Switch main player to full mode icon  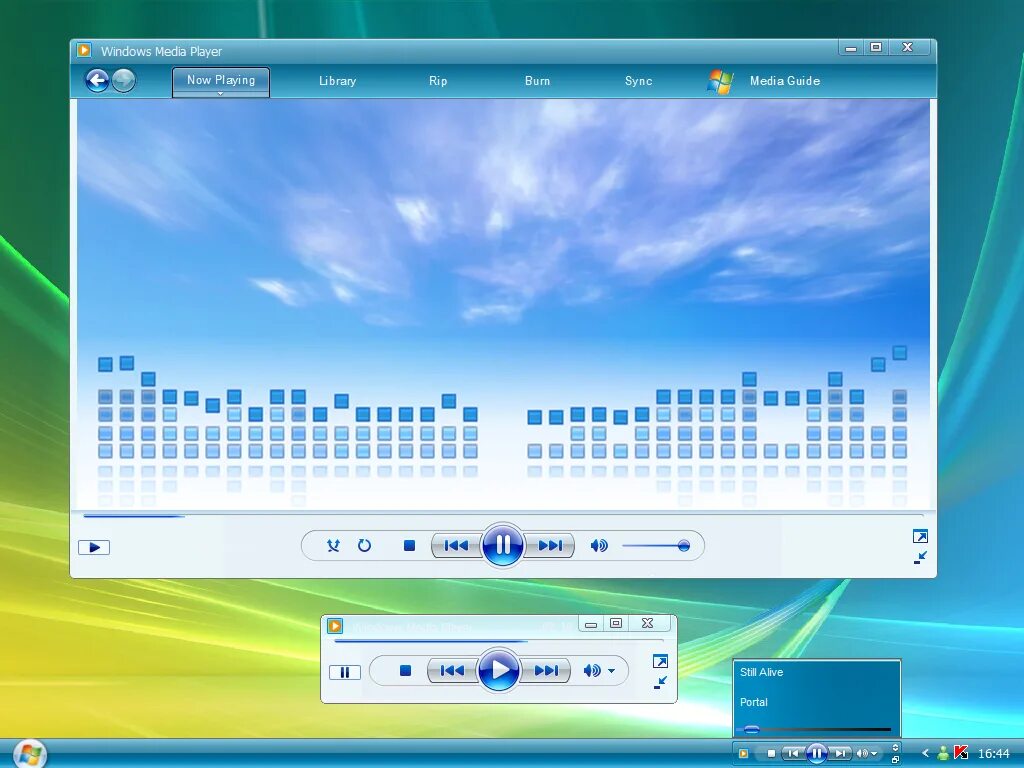click(920, 536)
